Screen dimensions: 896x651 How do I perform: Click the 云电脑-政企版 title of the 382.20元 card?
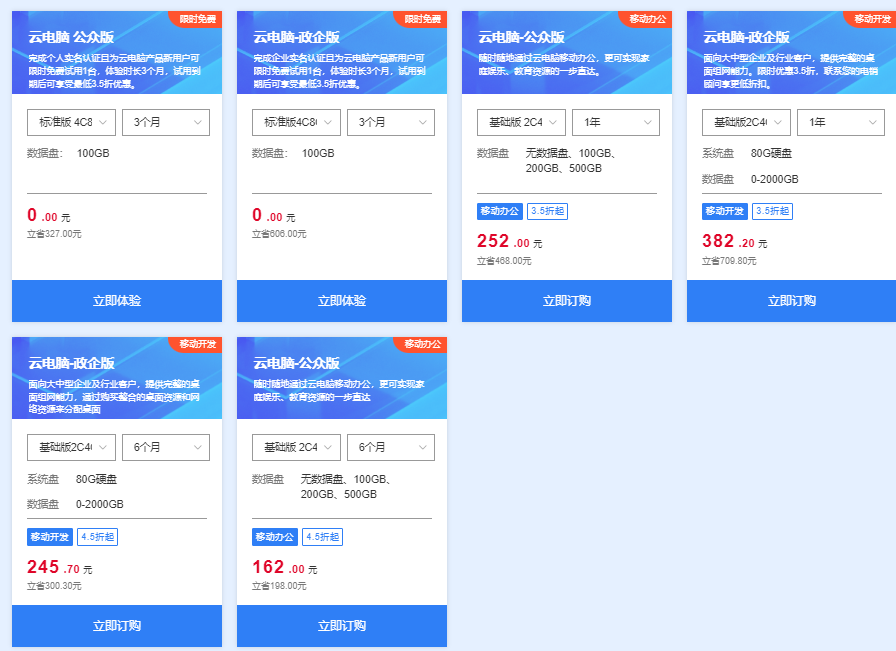(746, 38)
